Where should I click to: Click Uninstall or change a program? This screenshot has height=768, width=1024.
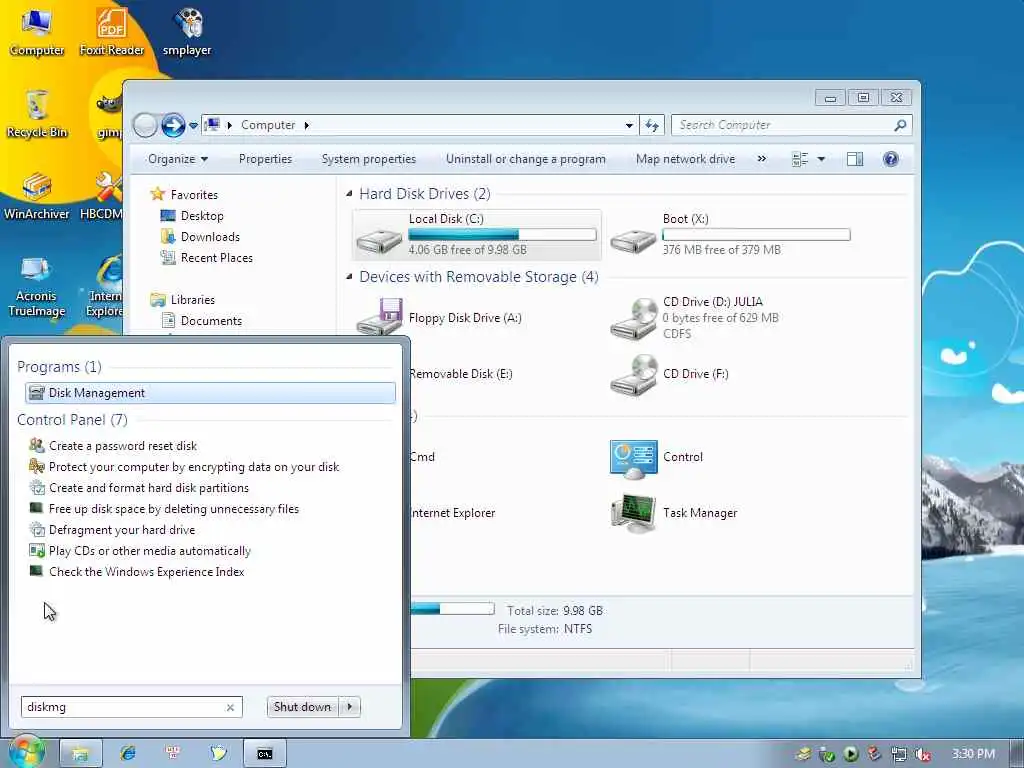click(x=526, y=159)
